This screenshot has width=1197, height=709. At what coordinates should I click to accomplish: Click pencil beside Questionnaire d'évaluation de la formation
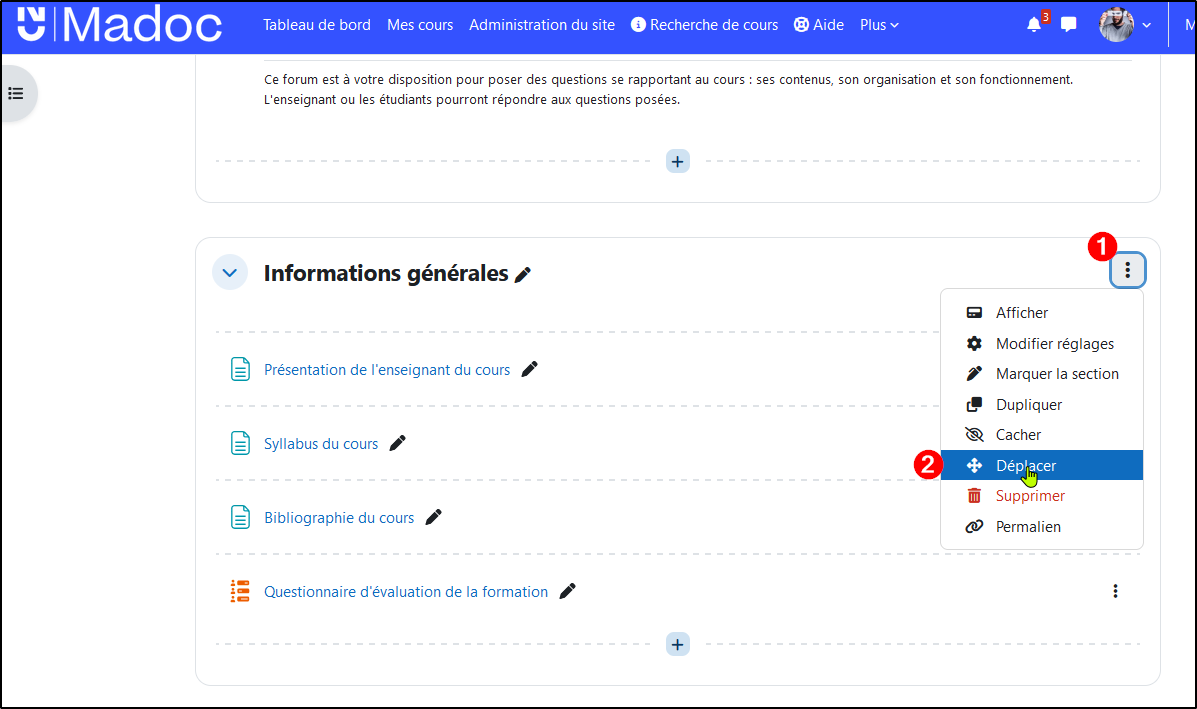coord(567,591)
